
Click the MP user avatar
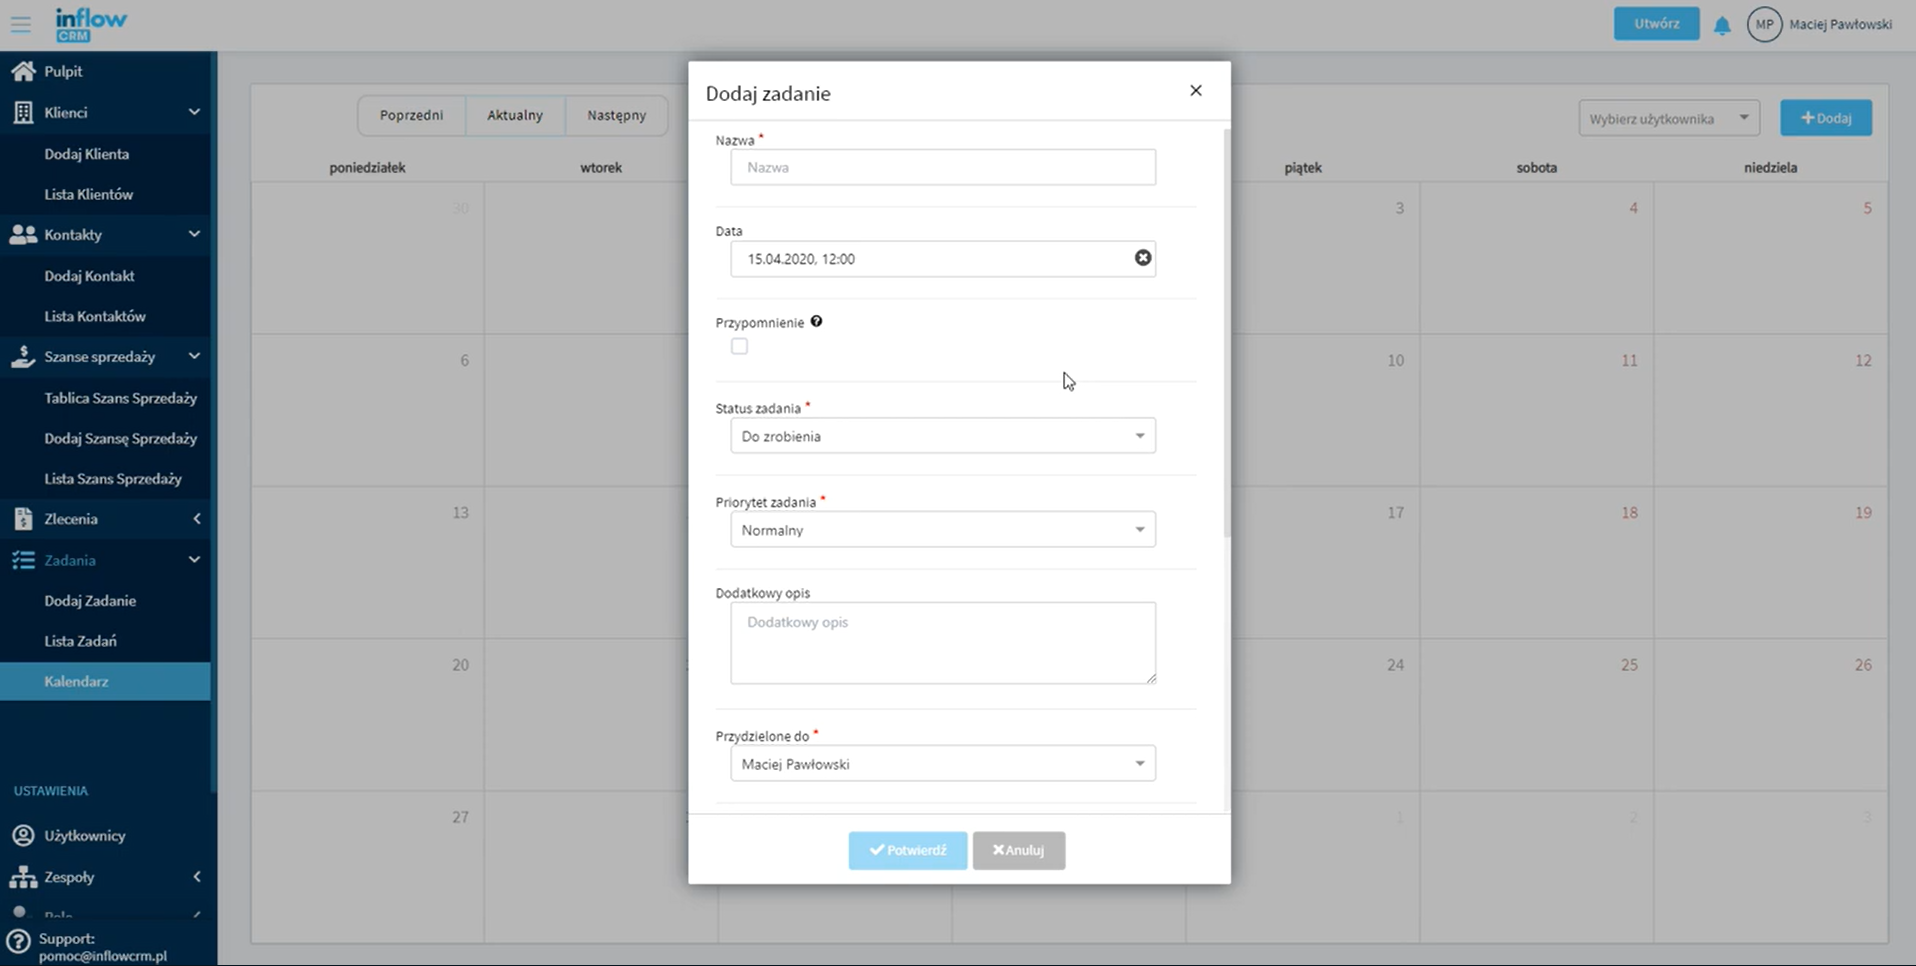(x=1764, y=25)
